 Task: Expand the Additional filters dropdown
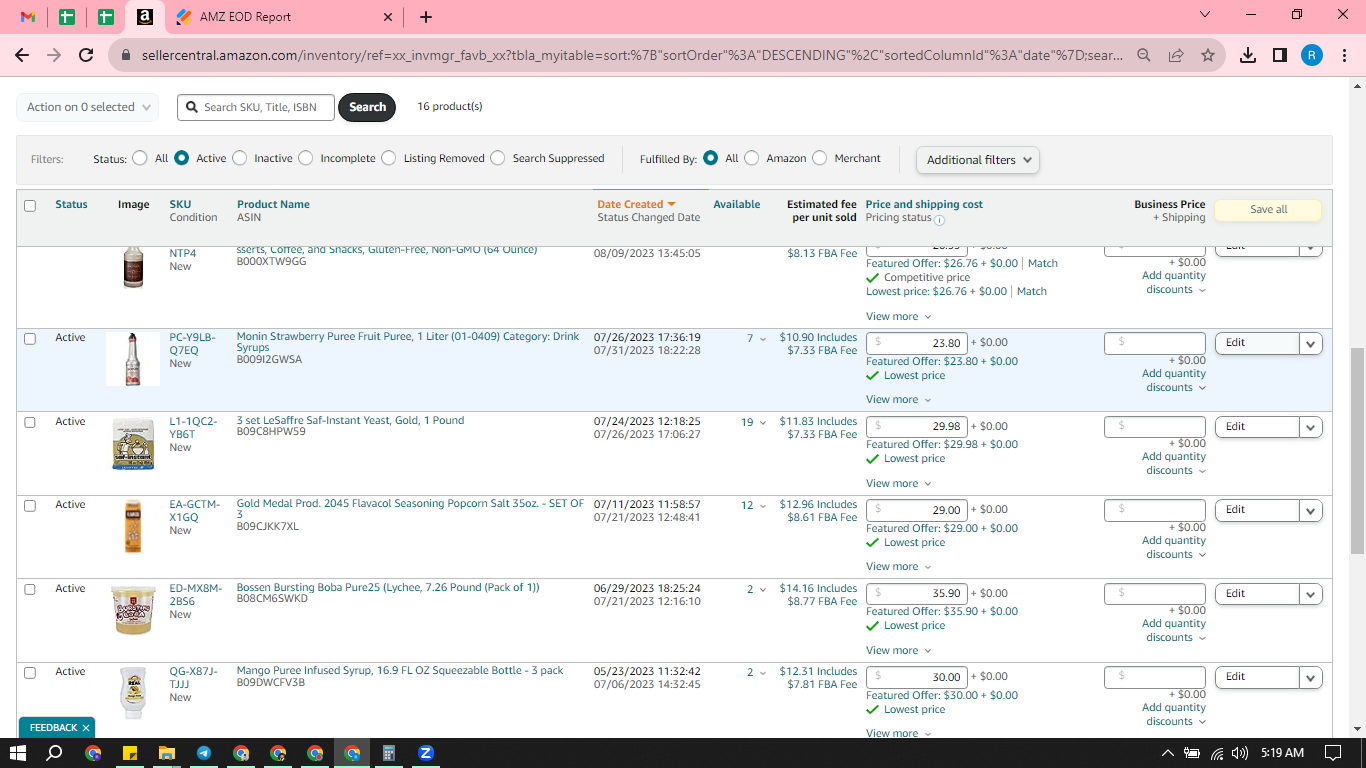point(978,160)
